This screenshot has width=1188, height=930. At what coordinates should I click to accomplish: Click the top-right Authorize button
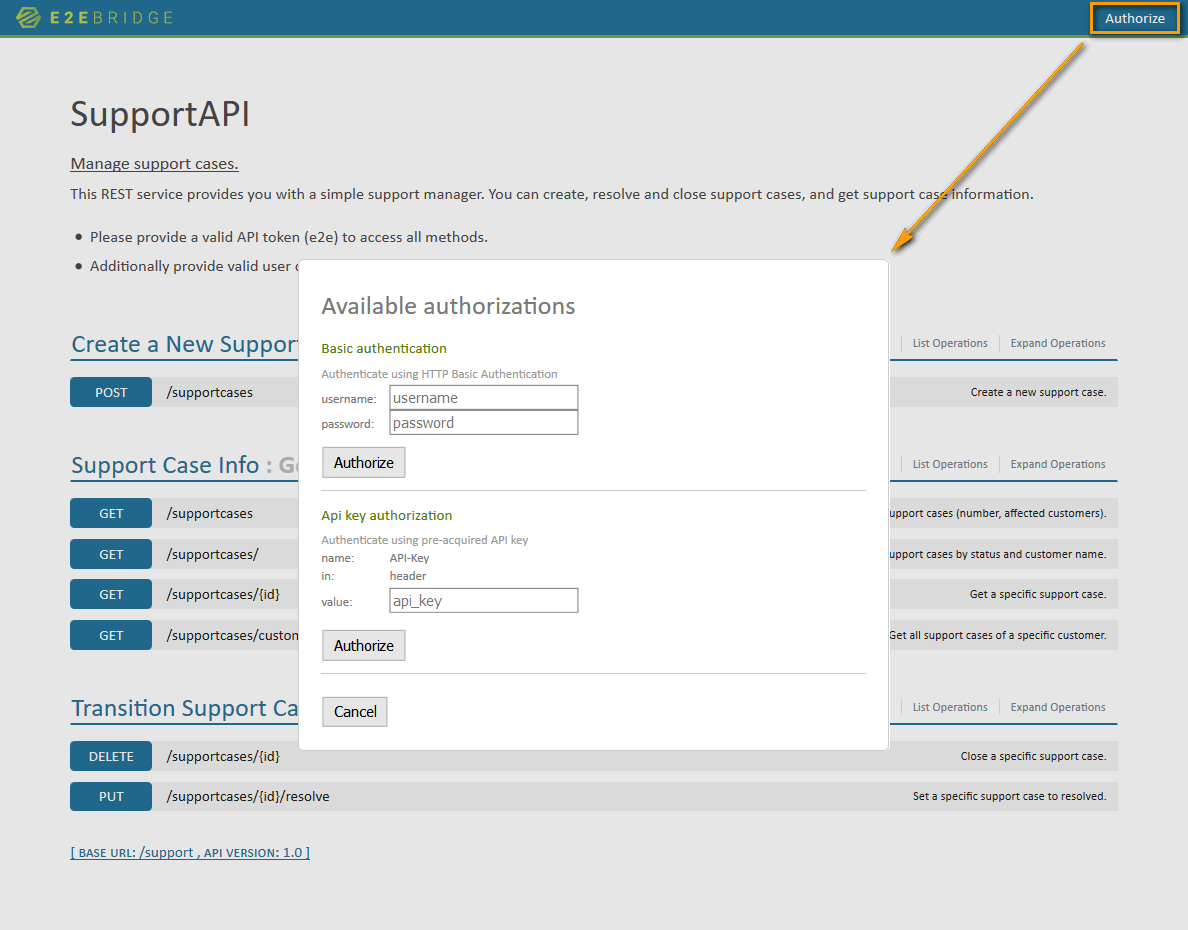point(1134,18)
